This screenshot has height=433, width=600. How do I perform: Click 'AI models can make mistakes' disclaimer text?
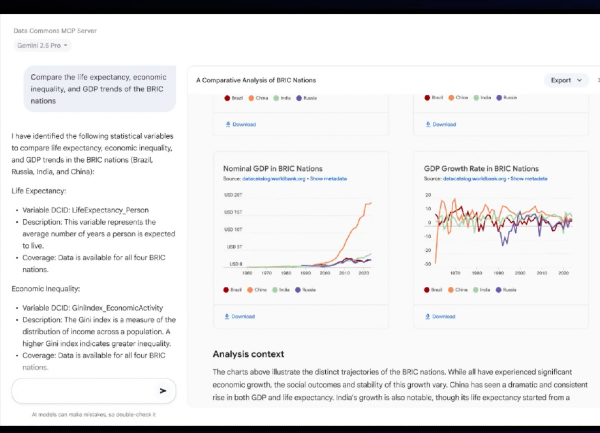(94, 414)
